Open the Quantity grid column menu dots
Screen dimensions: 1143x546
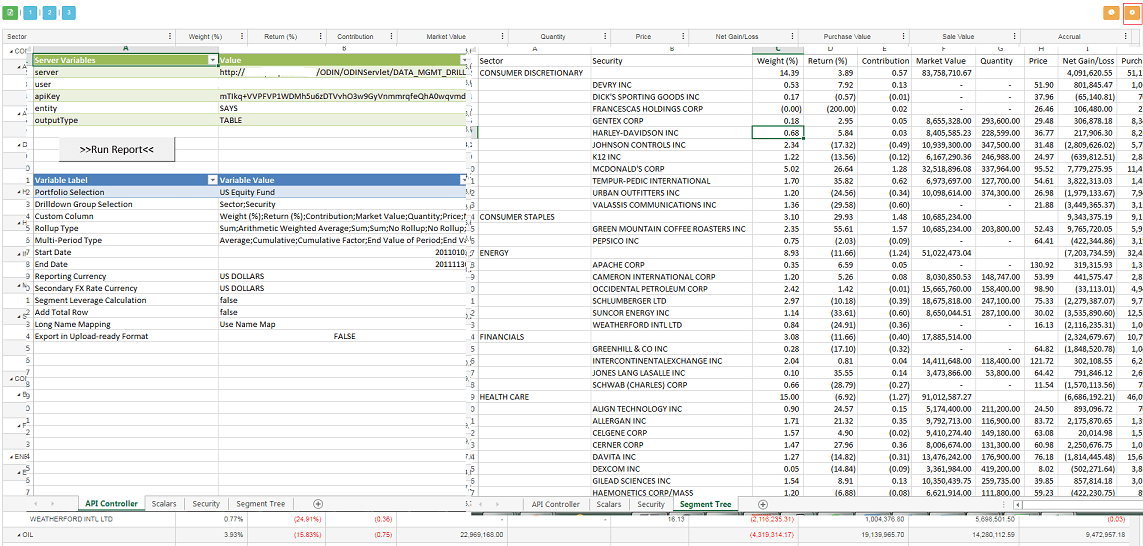pos(606,36)
